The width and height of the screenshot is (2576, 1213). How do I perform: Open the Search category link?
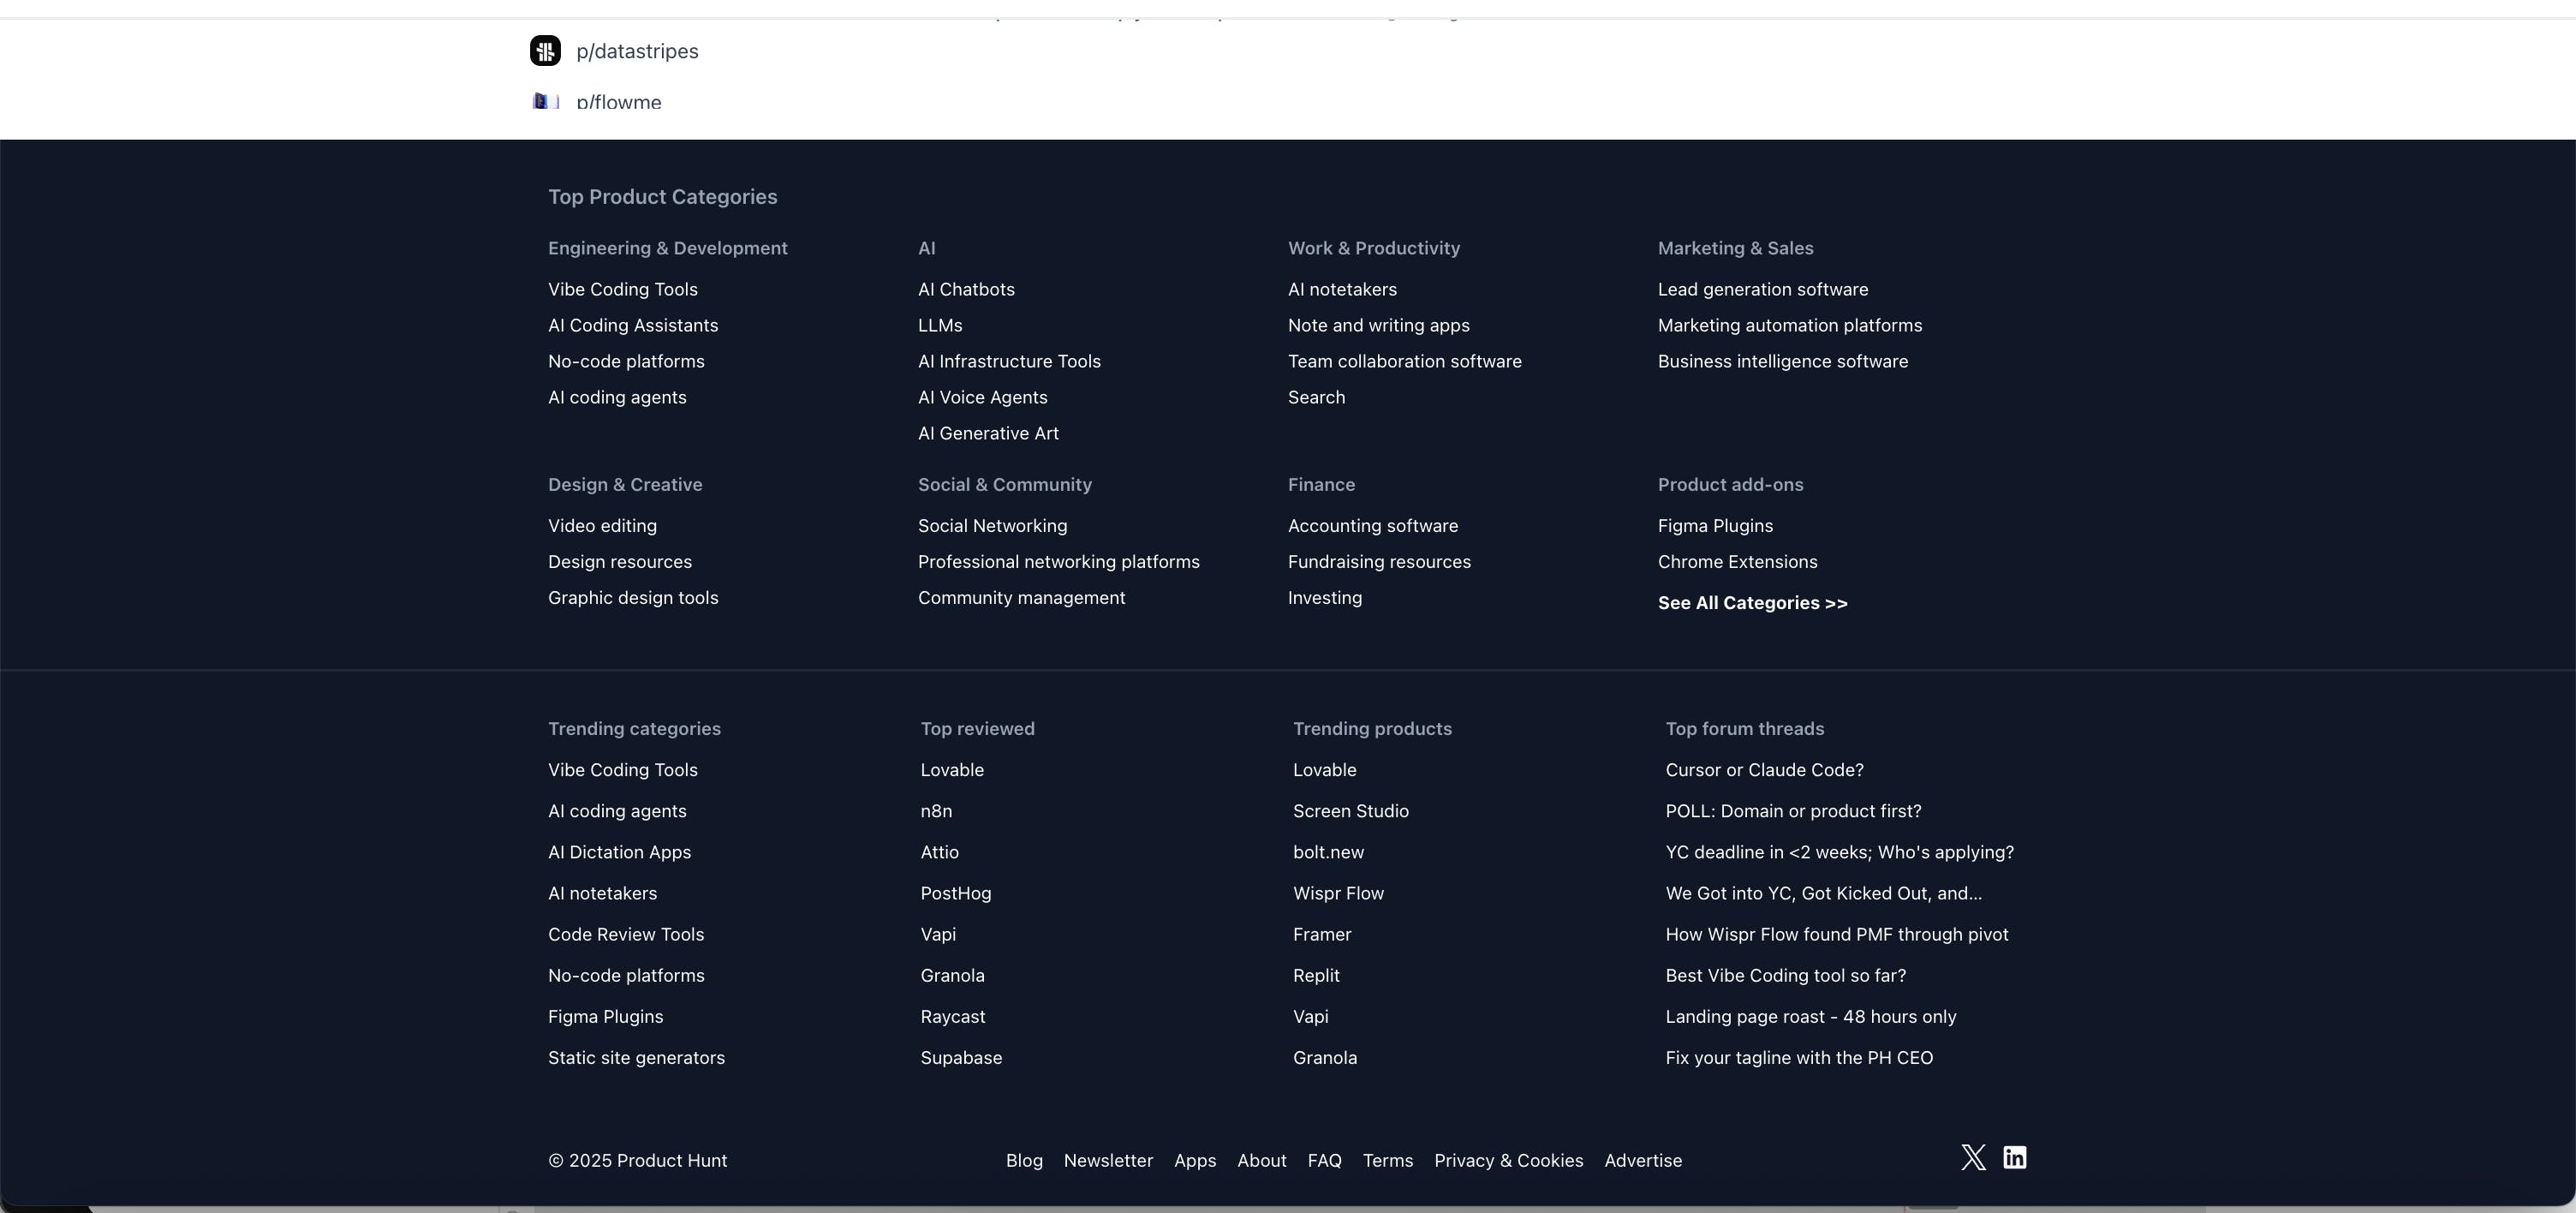click(1316, 397)
